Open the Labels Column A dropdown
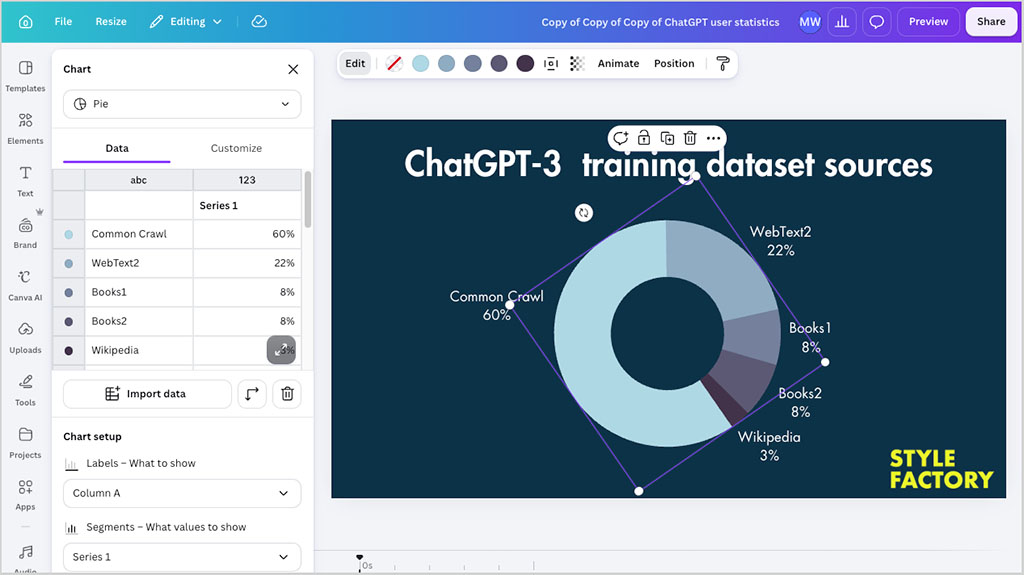 pos(182,493)
